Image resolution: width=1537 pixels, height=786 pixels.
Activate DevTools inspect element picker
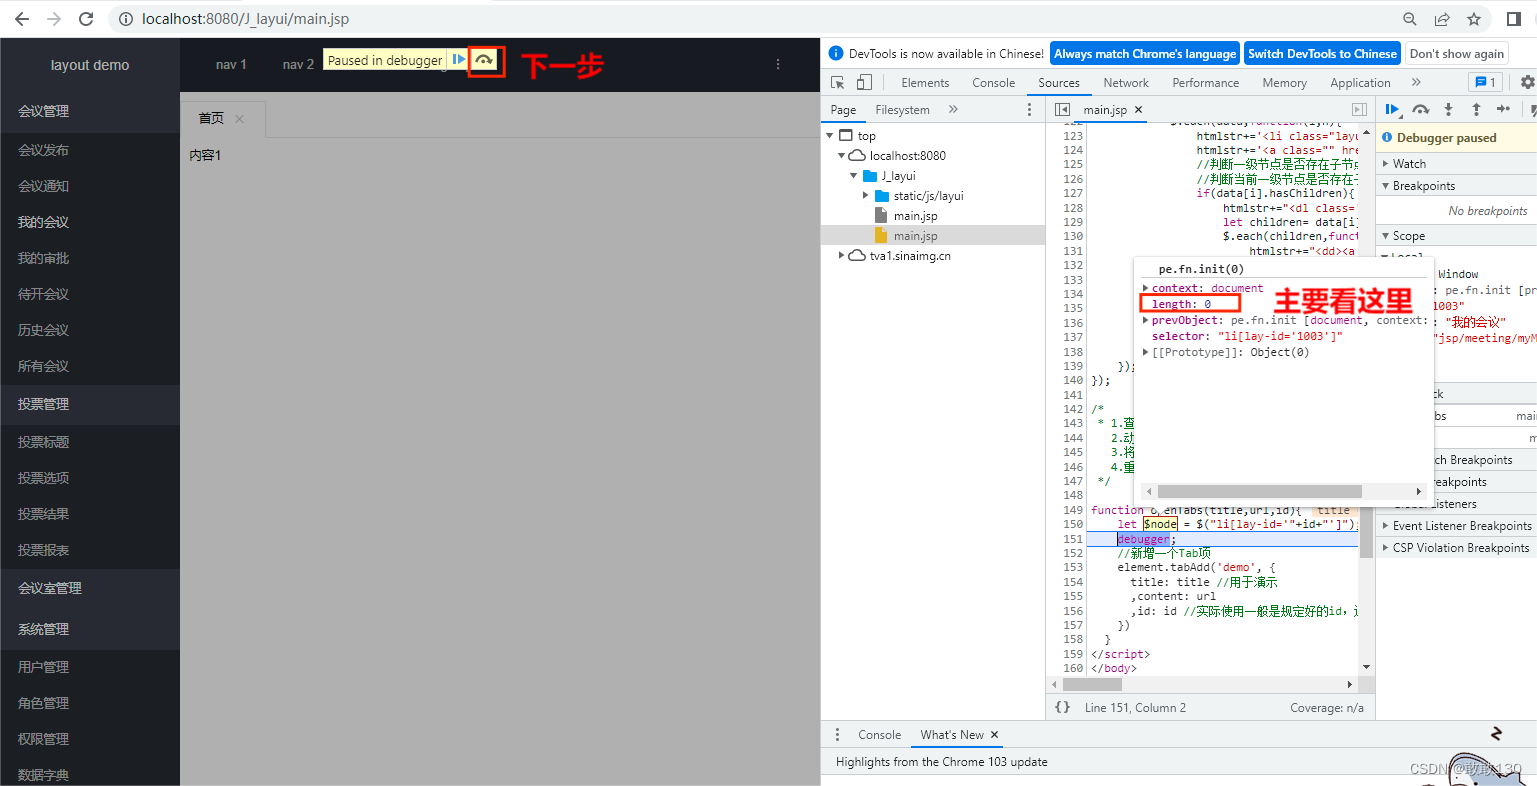click(x=838, y=82)
